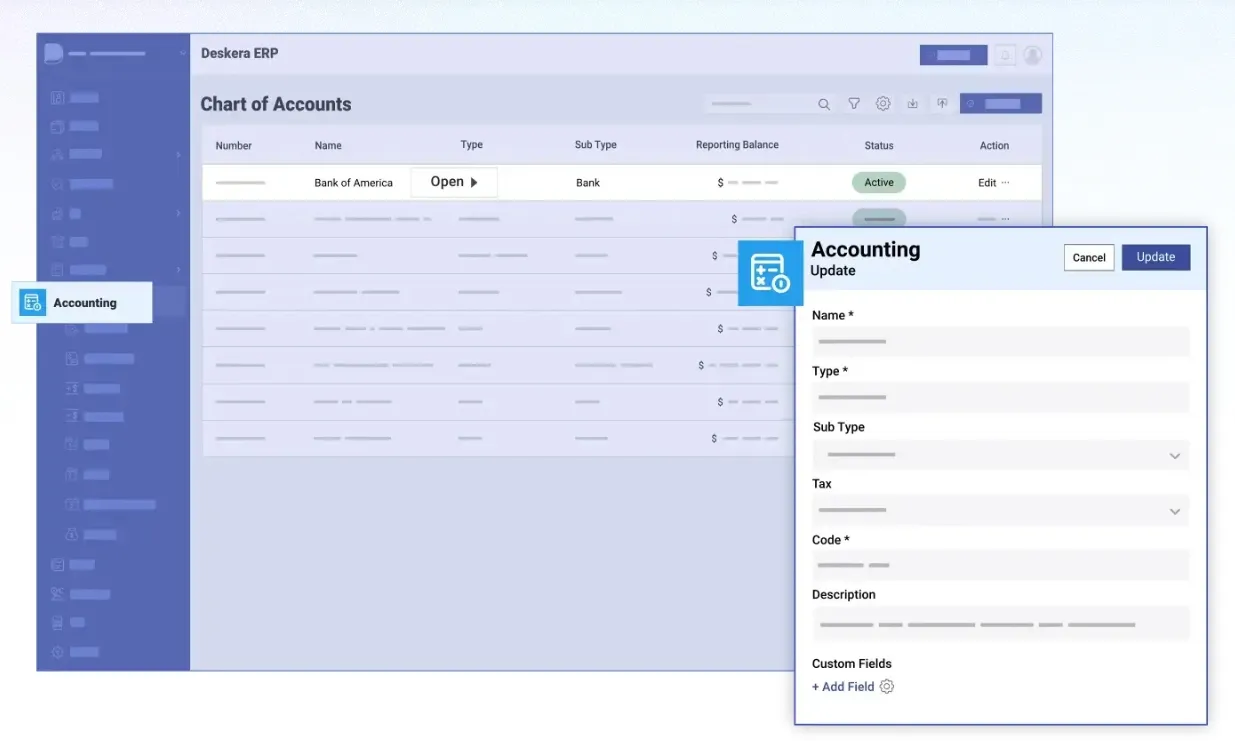Click Edit on Bank of America row
1235x741 pixels.
987,183
